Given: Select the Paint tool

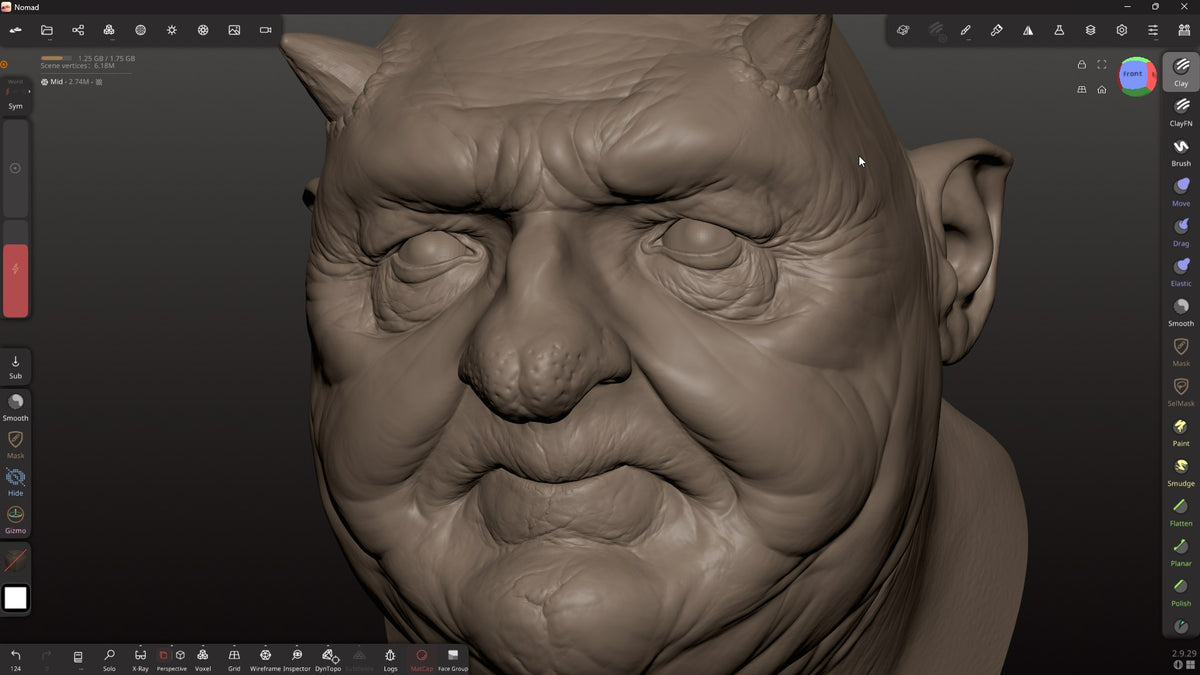Looking at the screenshot, I should [x=1181, y=432].
